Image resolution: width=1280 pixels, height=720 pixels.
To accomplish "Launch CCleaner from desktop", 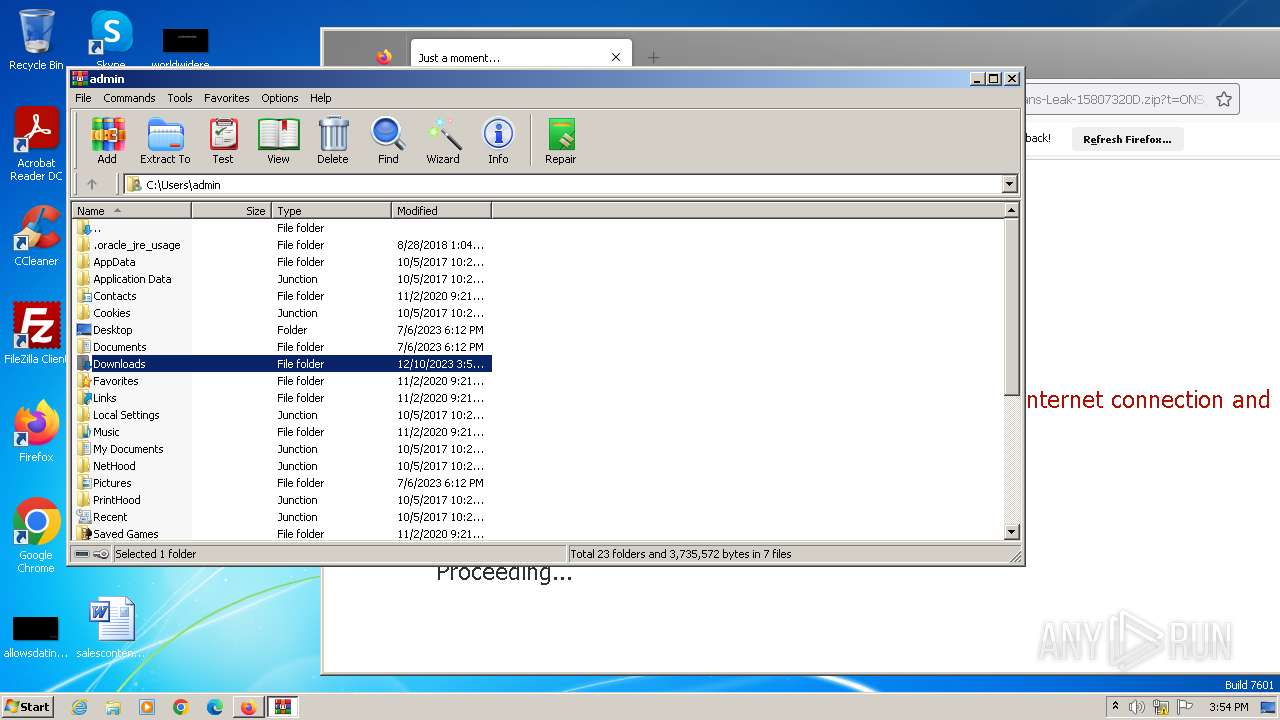I will point(36,236).
